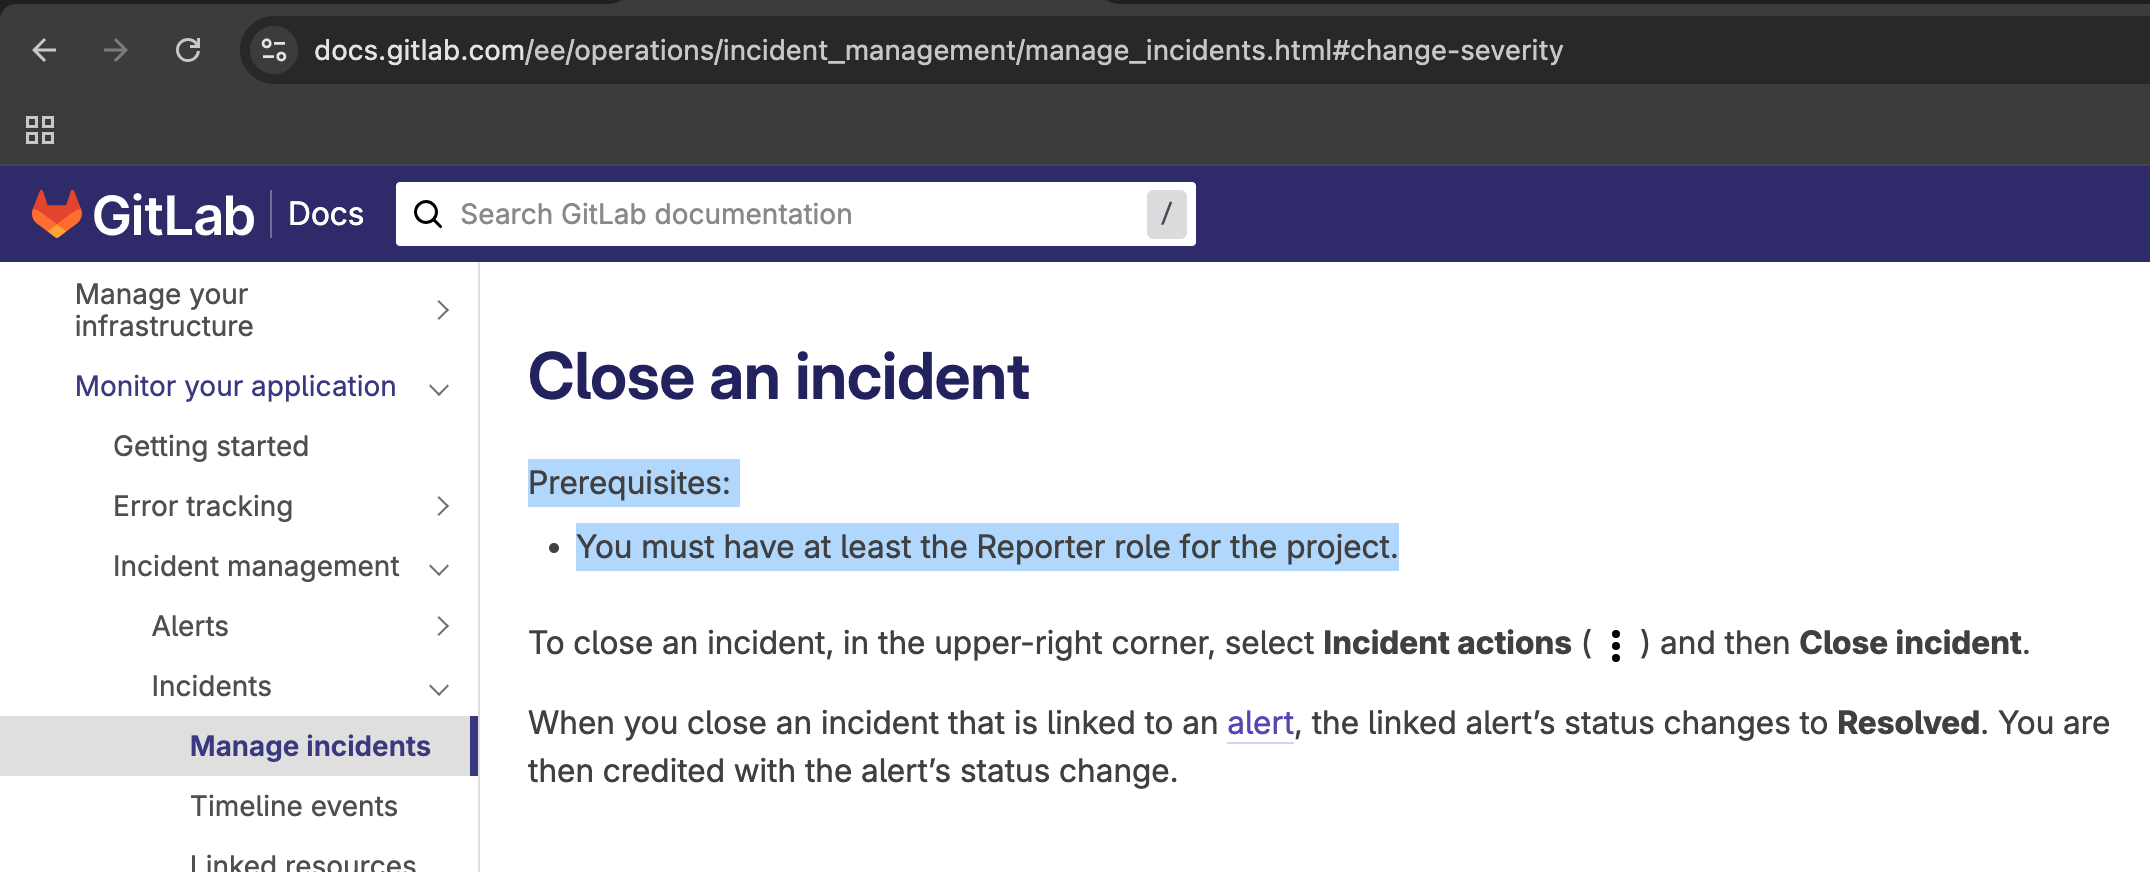
Task: Click the GitLab fox logo
Action: (56, 214)
